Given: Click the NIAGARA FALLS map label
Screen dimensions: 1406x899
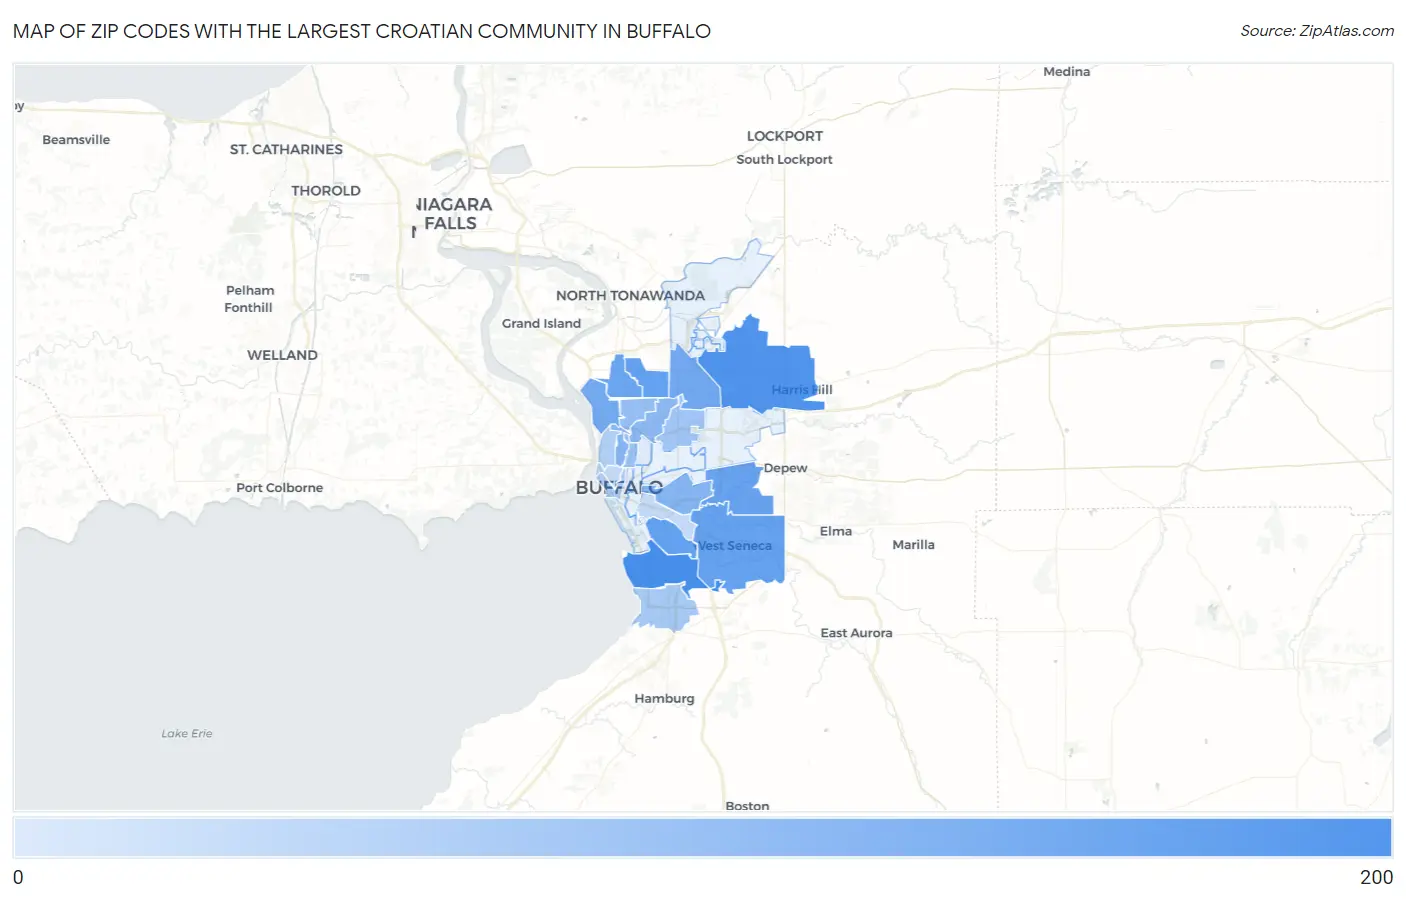Looking at the screenshot, I should [452, 214].
